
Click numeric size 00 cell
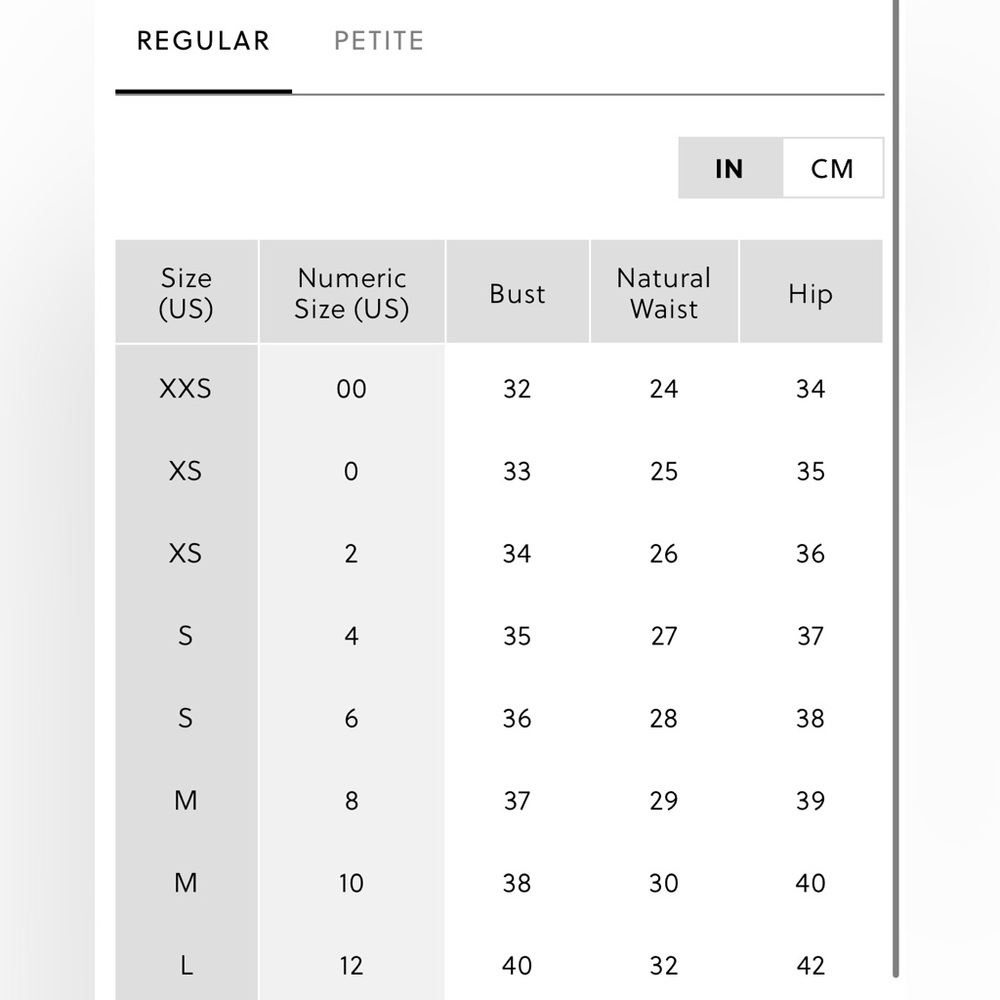[x=351, y=389]
